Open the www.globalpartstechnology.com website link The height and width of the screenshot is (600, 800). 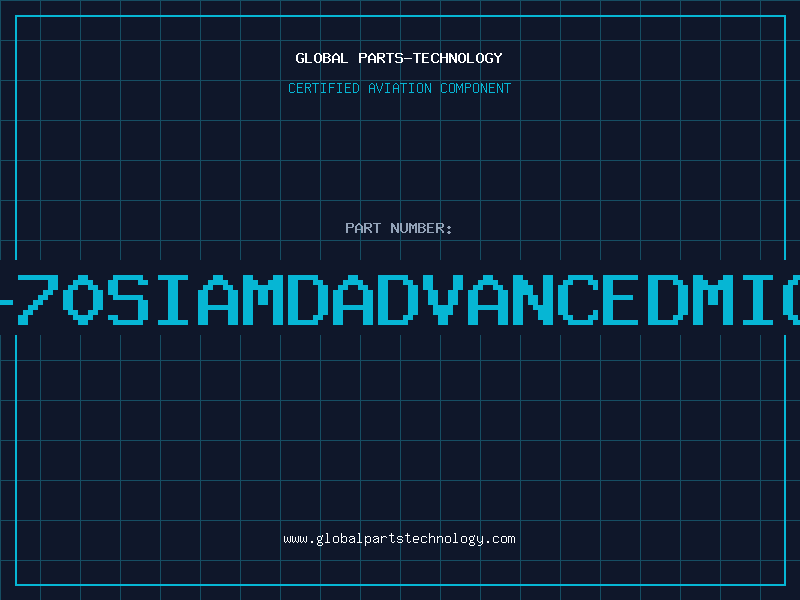click(399, 539)
